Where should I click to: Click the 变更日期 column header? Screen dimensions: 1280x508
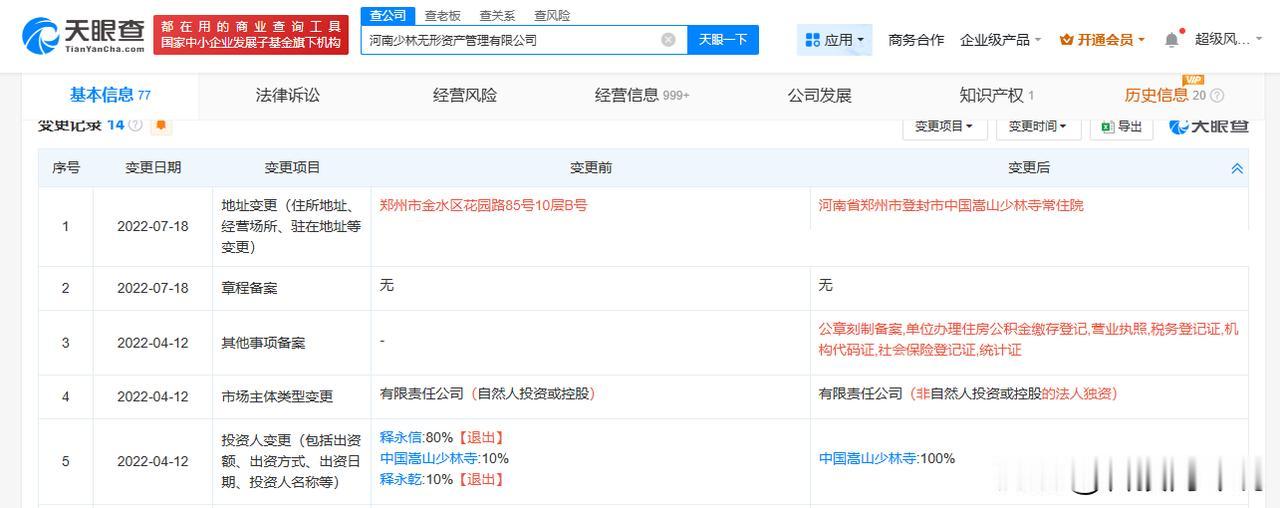coord(153,168)
